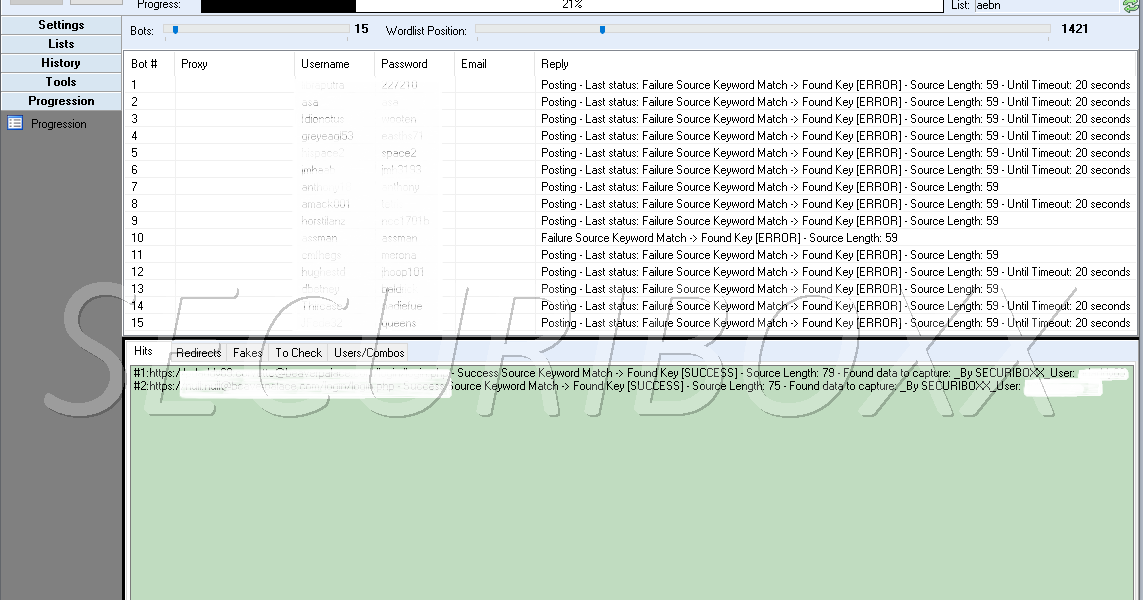Sort by the Bot # column header
Image resolution: width=1143 pixels, height=600 pixels.
coord(149,64)
